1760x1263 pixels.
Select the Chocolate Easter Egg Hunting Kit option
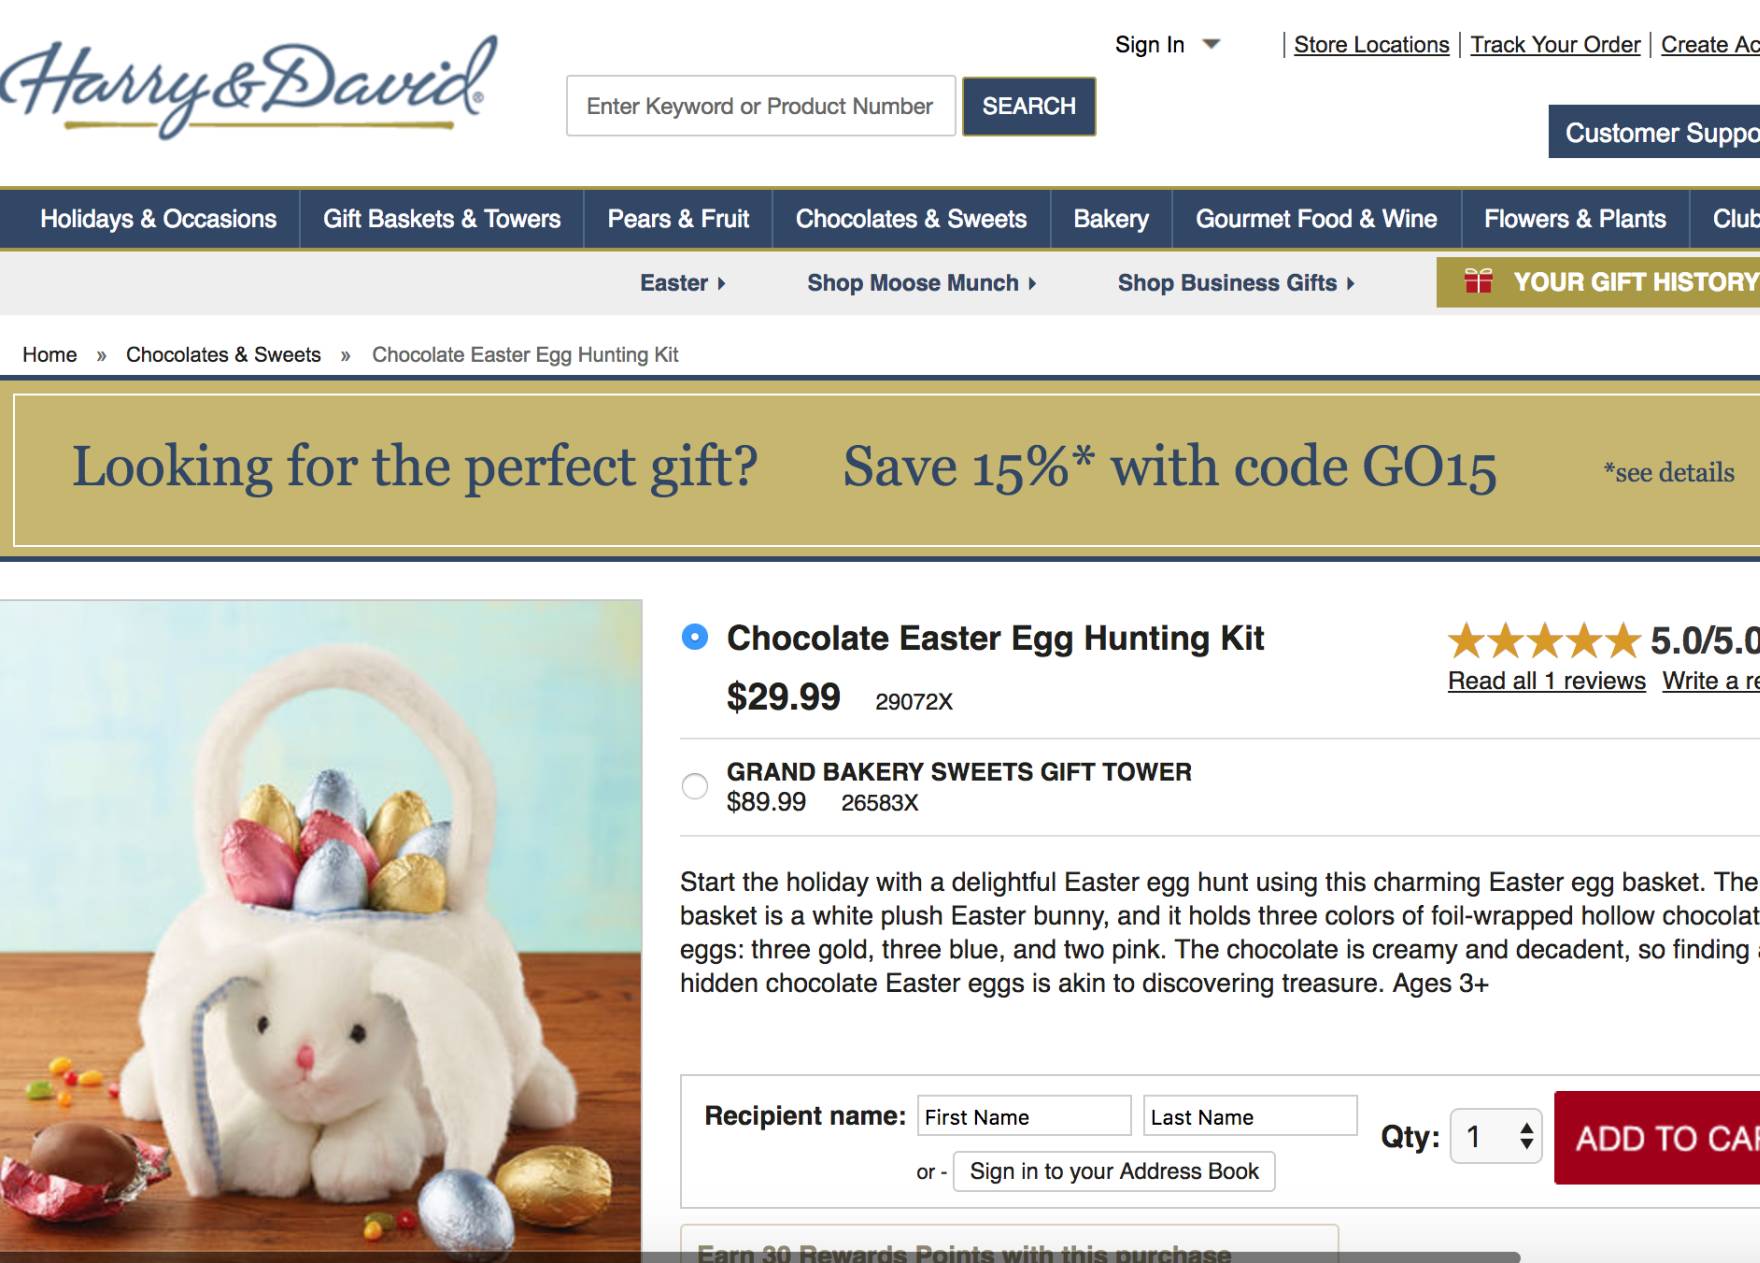pyautogui.click(x=695, y=637)
